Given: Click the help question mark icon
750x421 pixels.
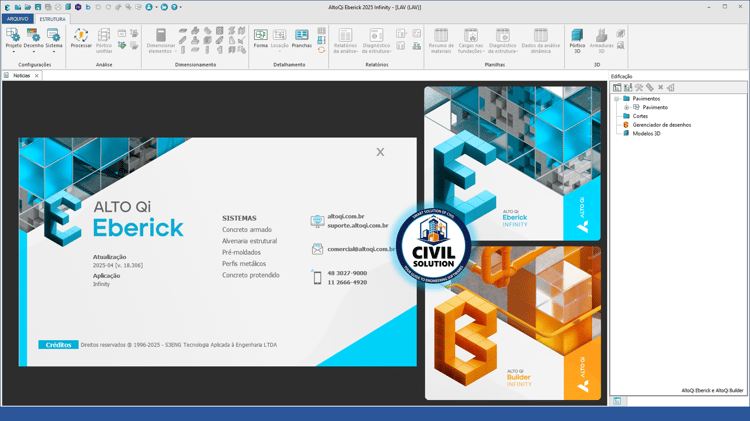Looking at the screenshot, I should point(174,7).
